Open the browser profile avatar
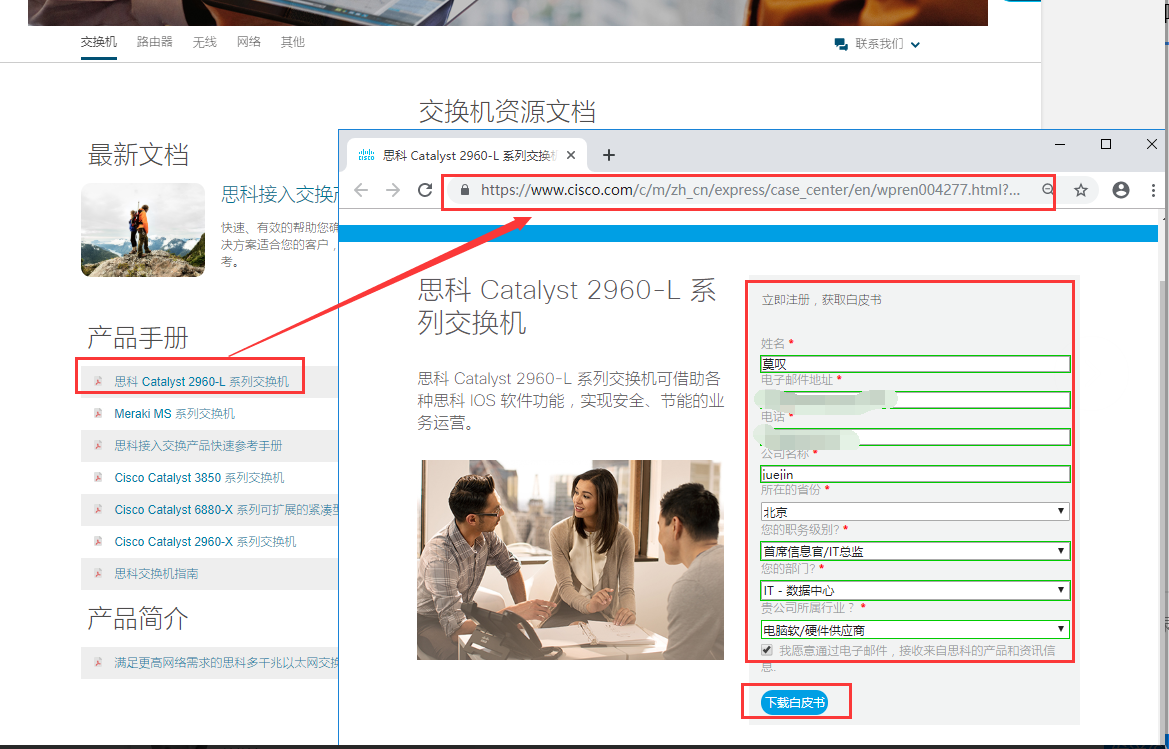The width and height of the screenshot is (1169, 749). [1121, 190]
